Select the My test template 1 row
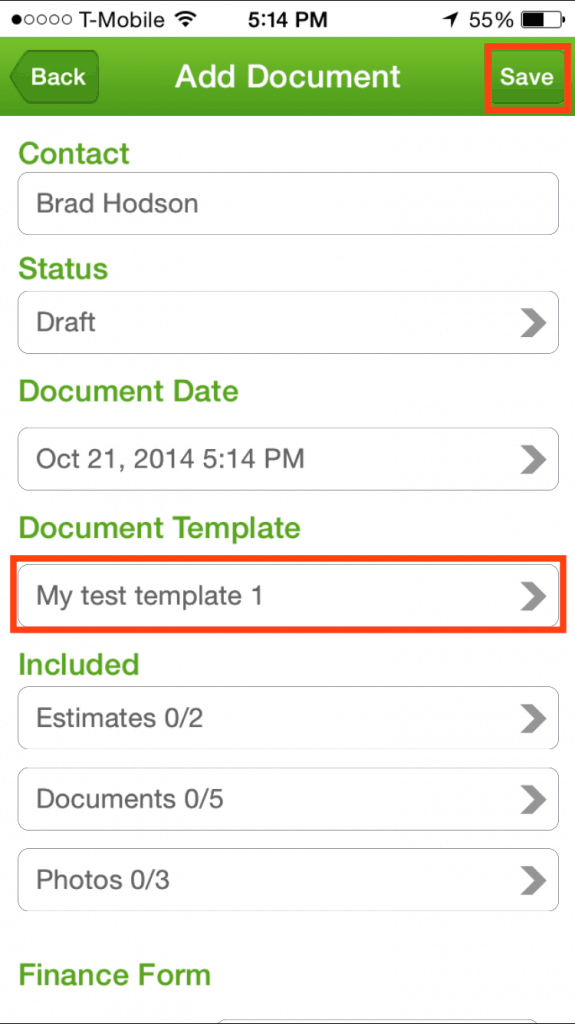The width and height of the screenshot is (575, 1024). [x=288, y=596]
